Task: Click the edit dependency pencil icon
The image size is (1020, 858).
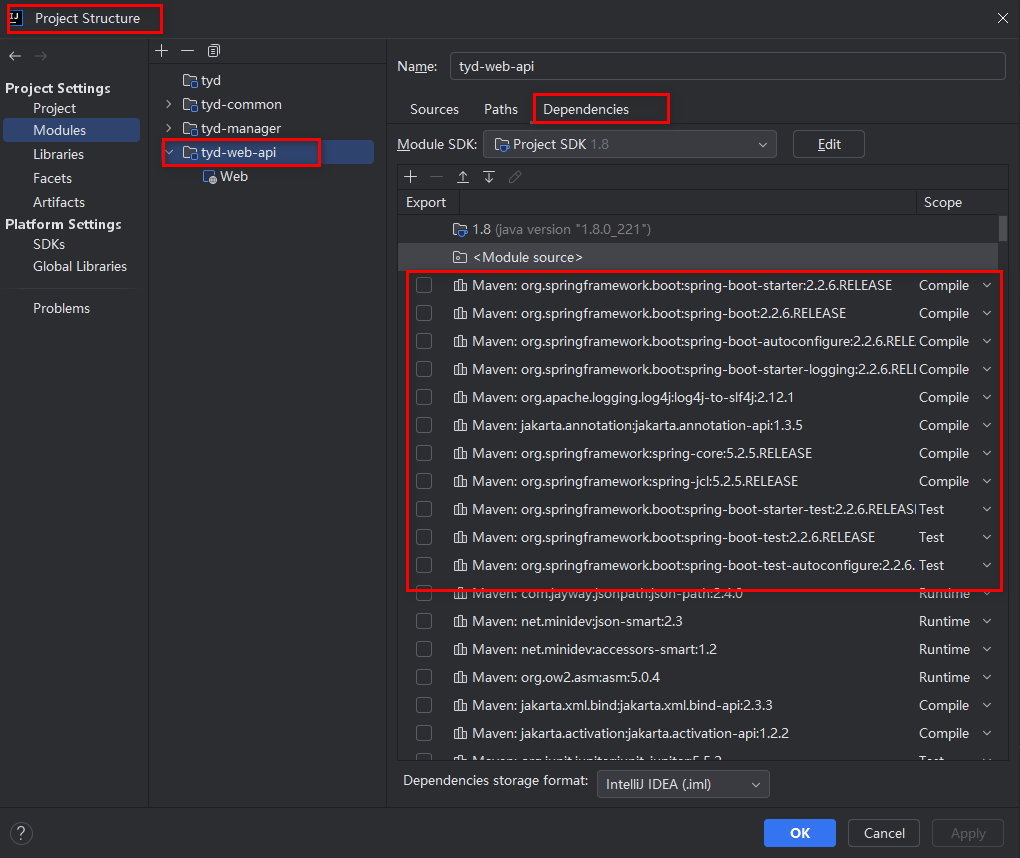Action: [515, 176]
